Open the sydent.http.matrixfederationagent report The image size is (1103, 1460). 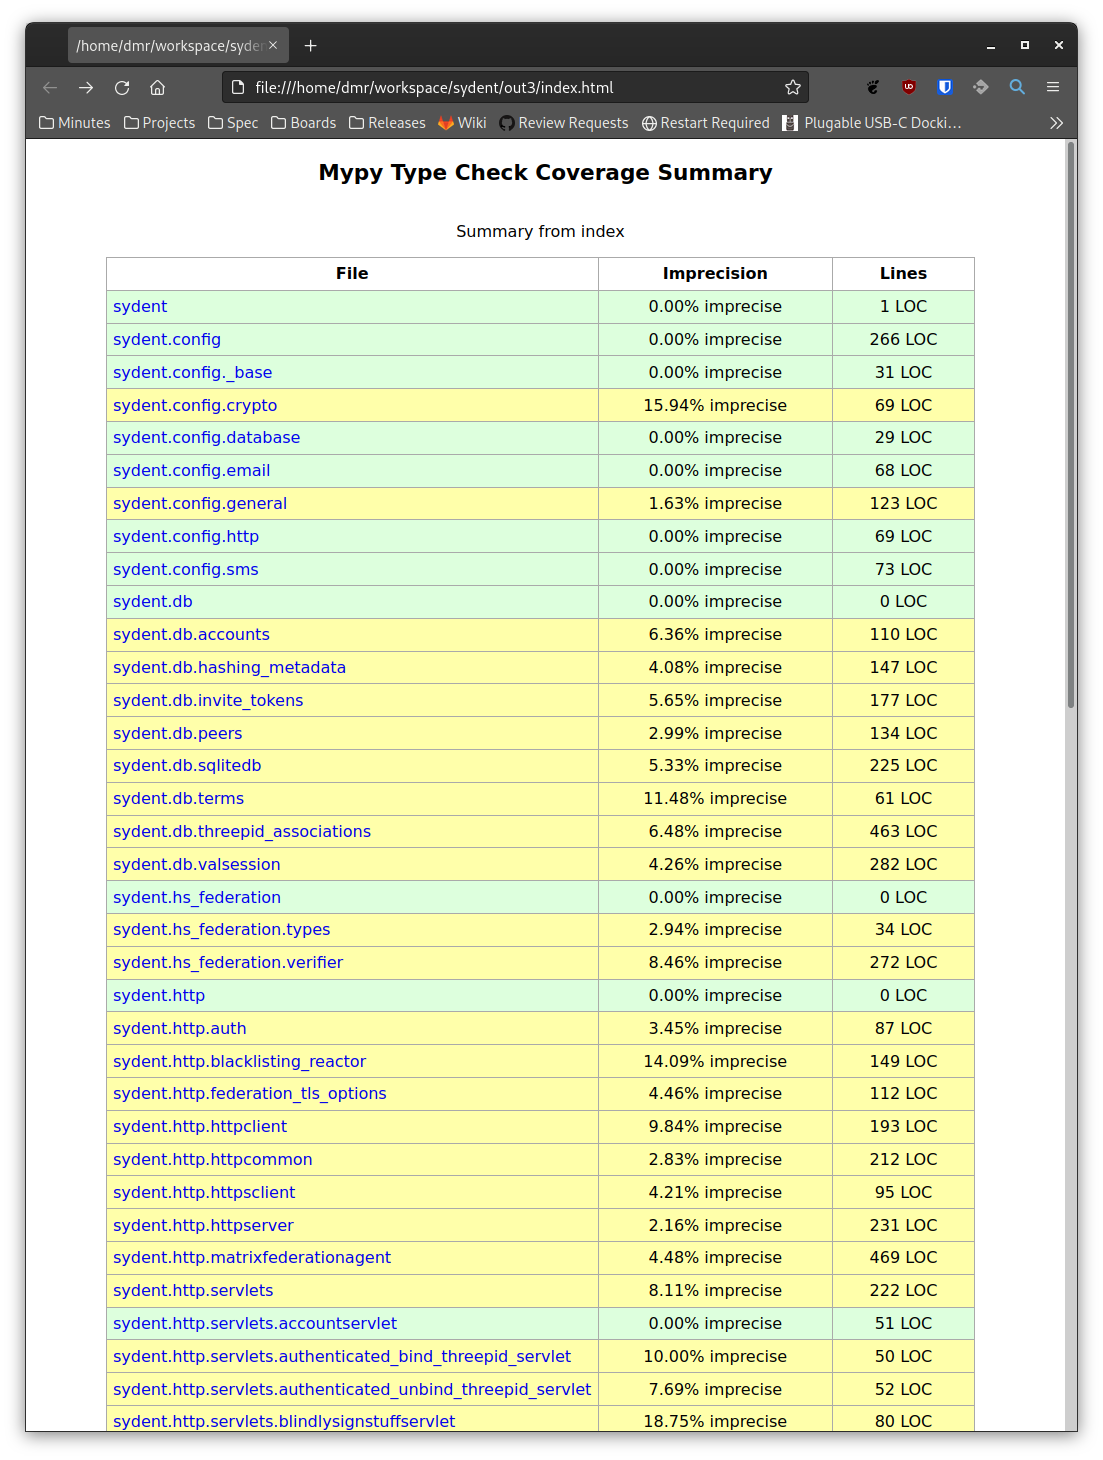pyautogui.click(x=251, y=1257)
